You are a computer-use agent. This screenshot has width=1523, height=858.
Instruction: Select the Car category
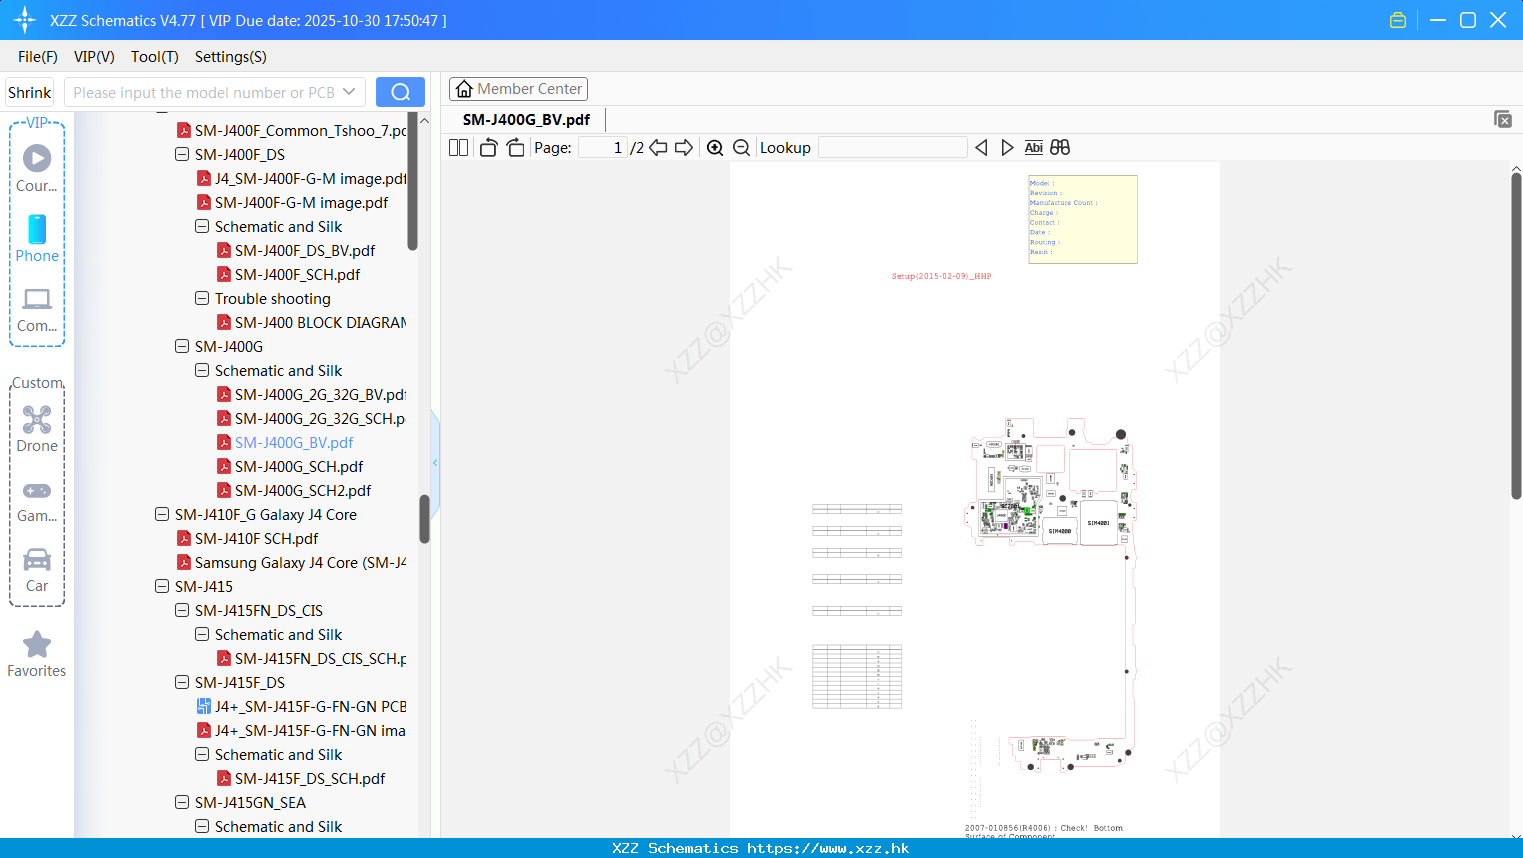pyautogui.click(x=37, y=570)
